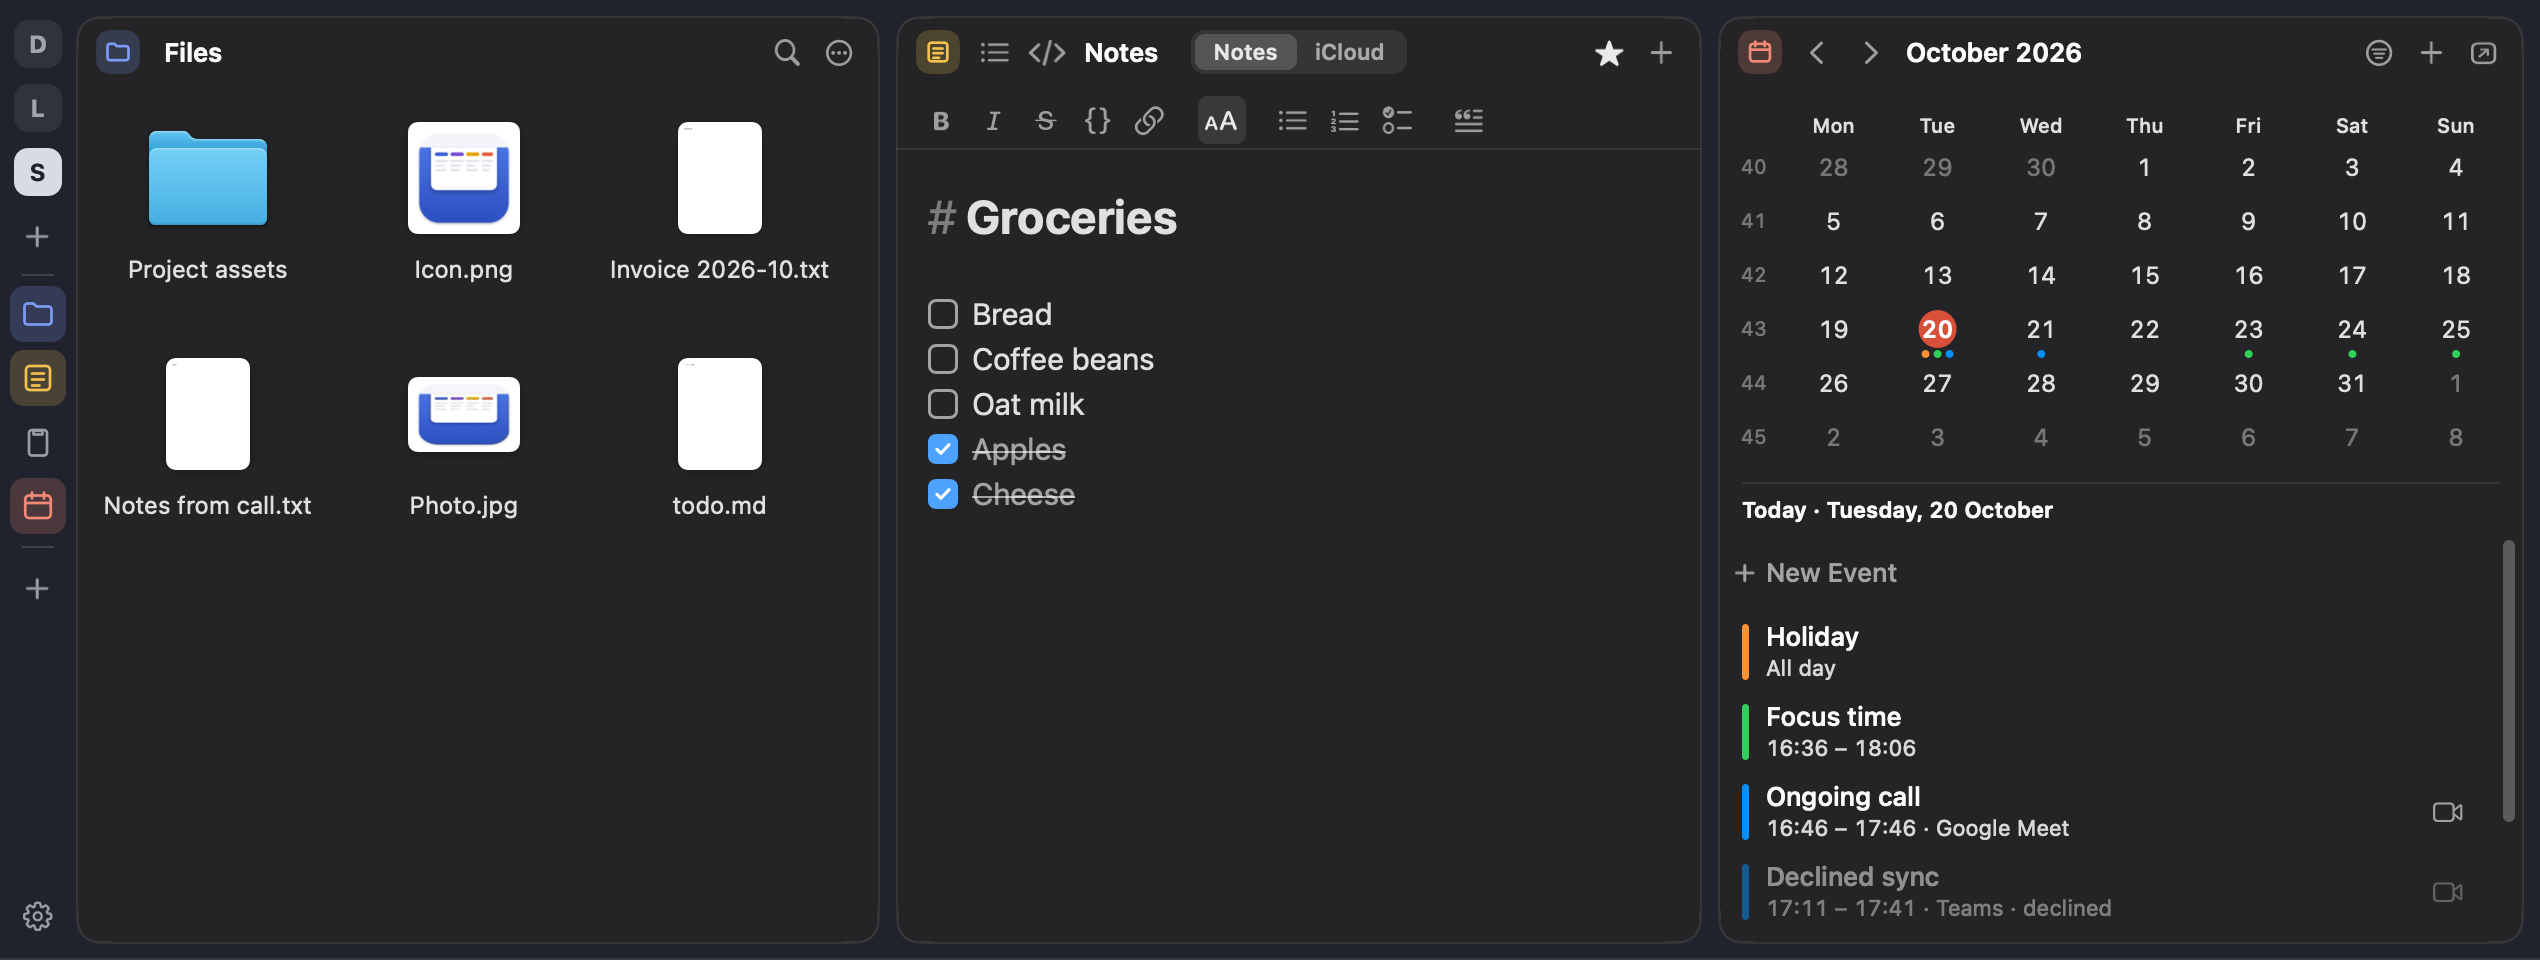Image resolution: width=2540 pixels, height=960 pixels.
Task: Insert a numbered list
Action: click(x=1344, y=121)
